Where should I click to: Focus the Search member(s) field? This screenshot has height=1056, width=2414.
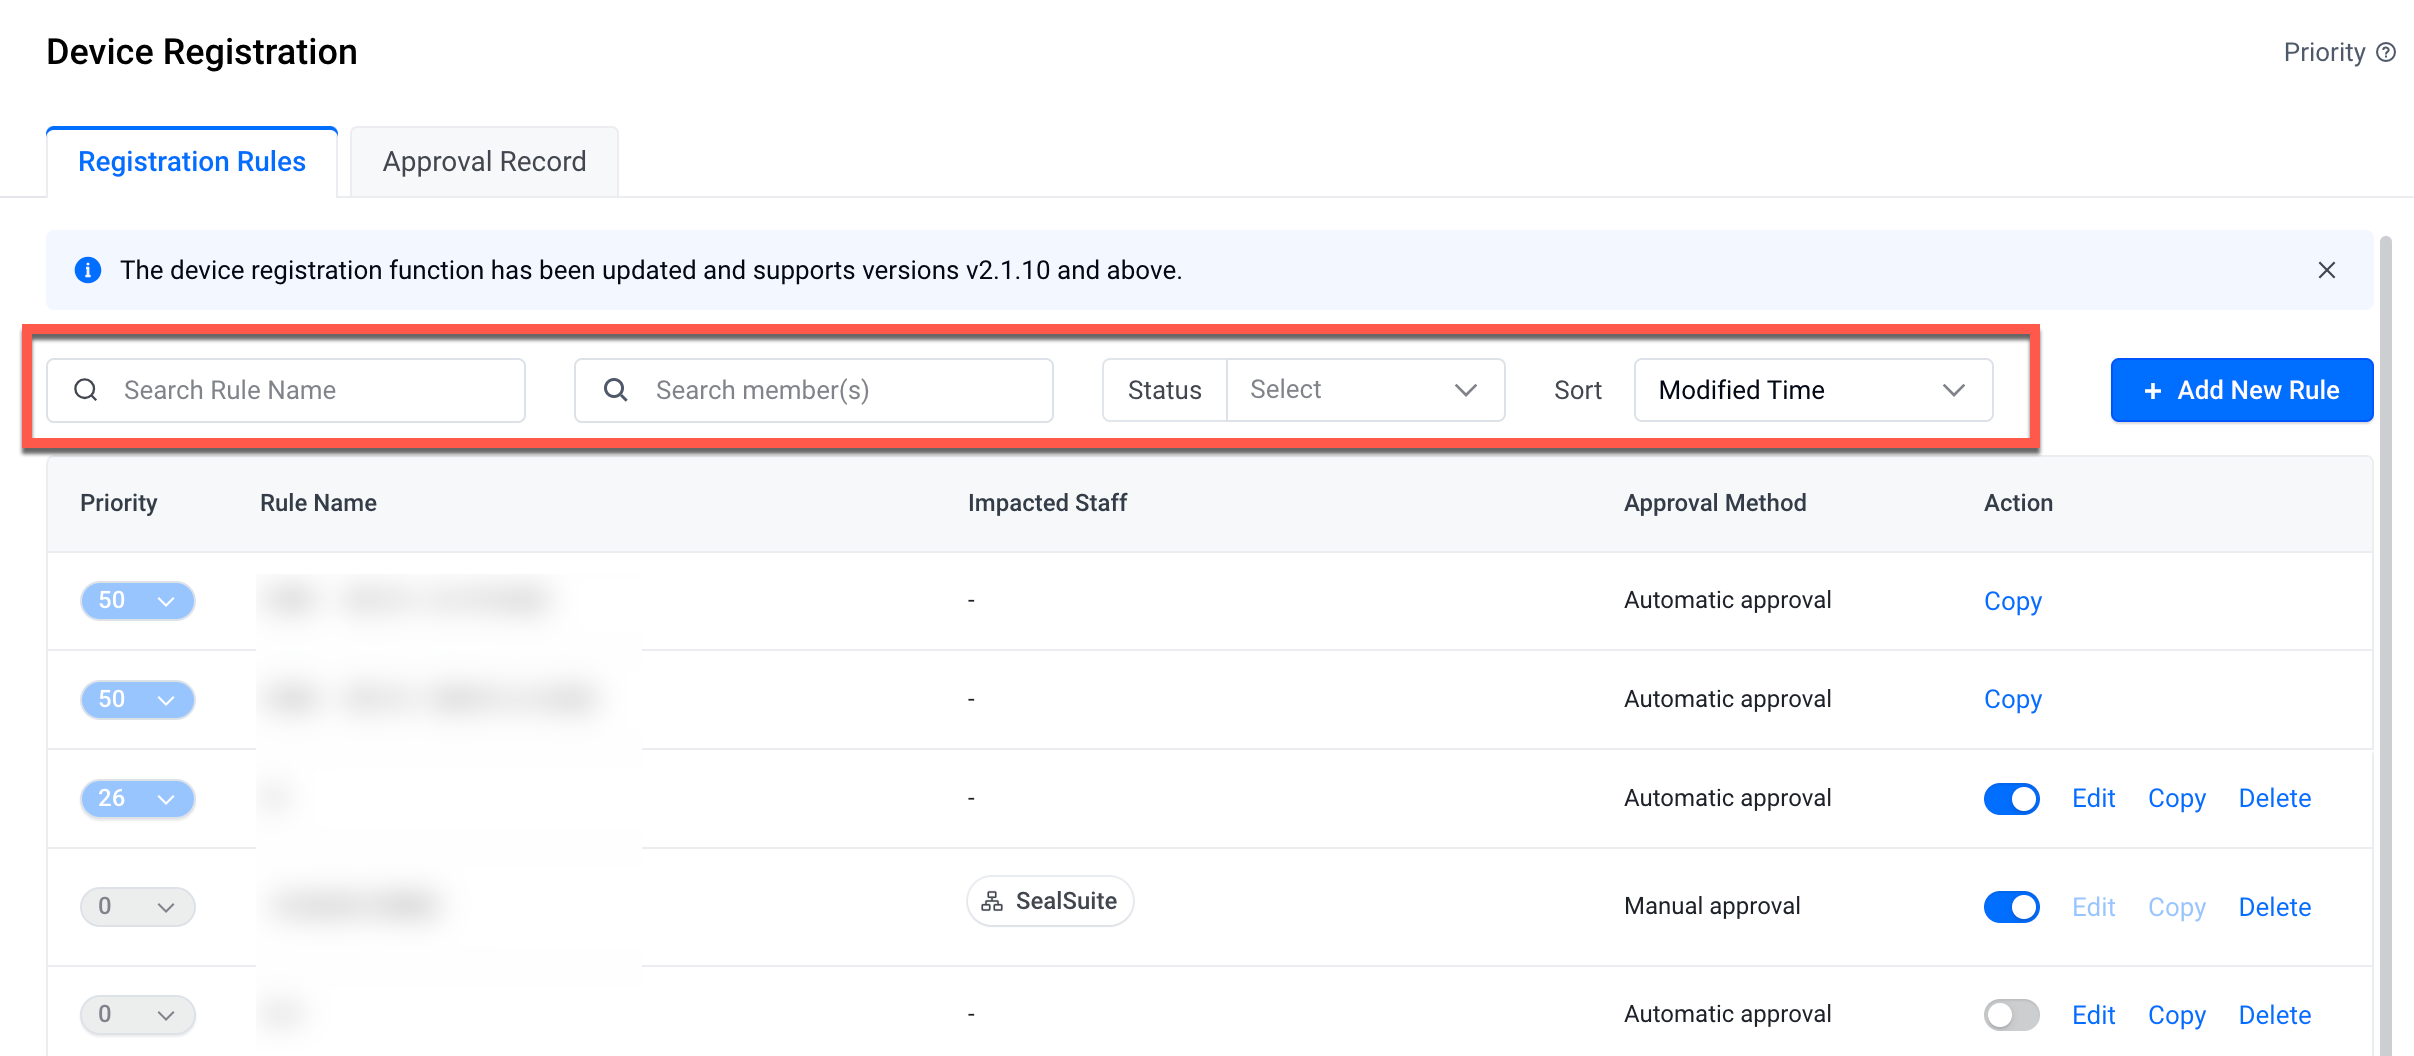(814, 390)
